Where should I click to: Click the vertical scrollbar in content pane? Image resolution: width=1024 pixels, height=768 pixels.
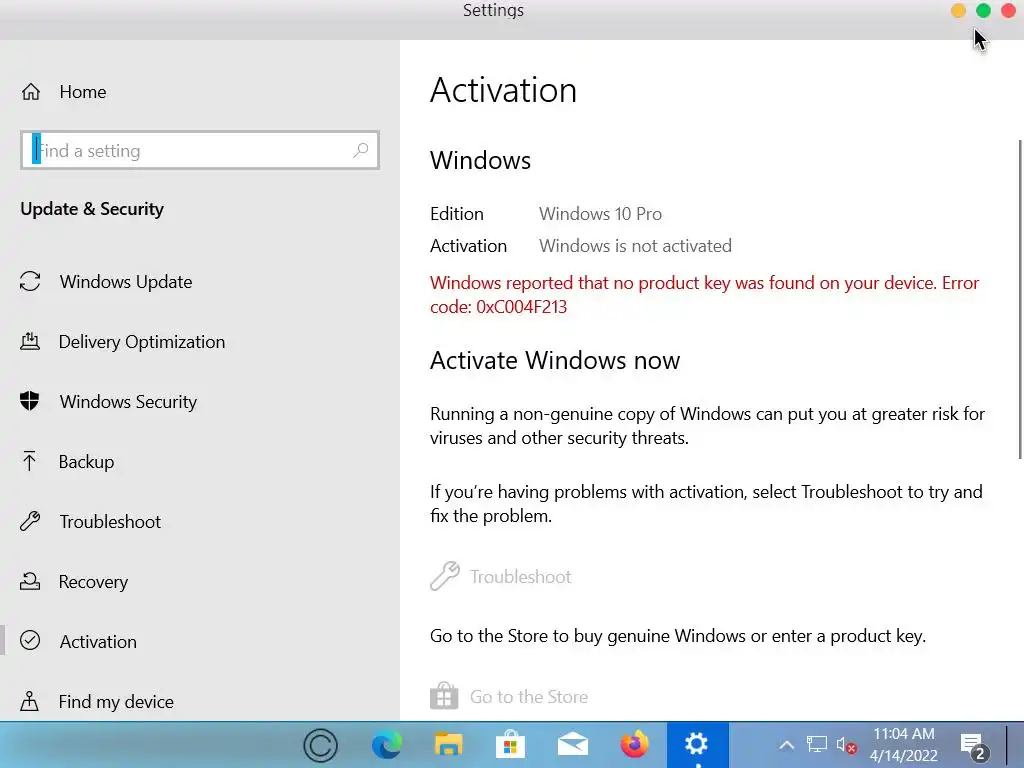tap(1020, 299)
